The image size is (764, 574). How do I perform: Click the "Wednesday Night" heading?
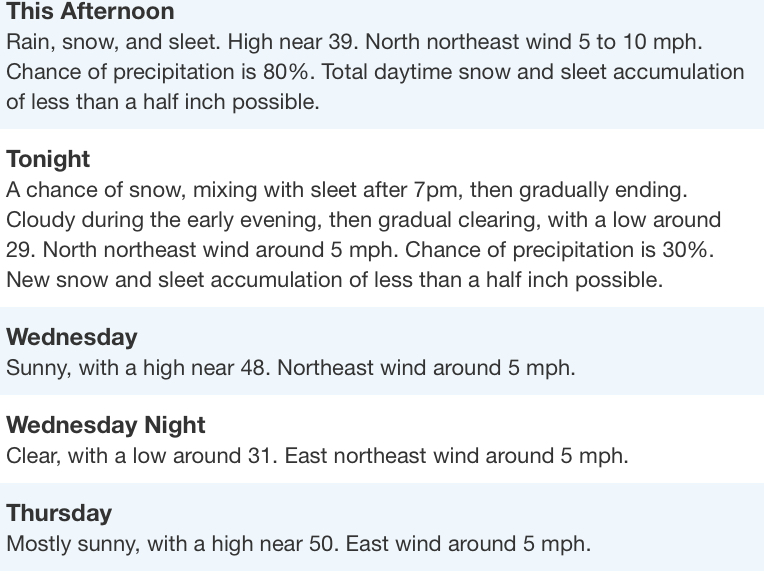tap(105, 425)
